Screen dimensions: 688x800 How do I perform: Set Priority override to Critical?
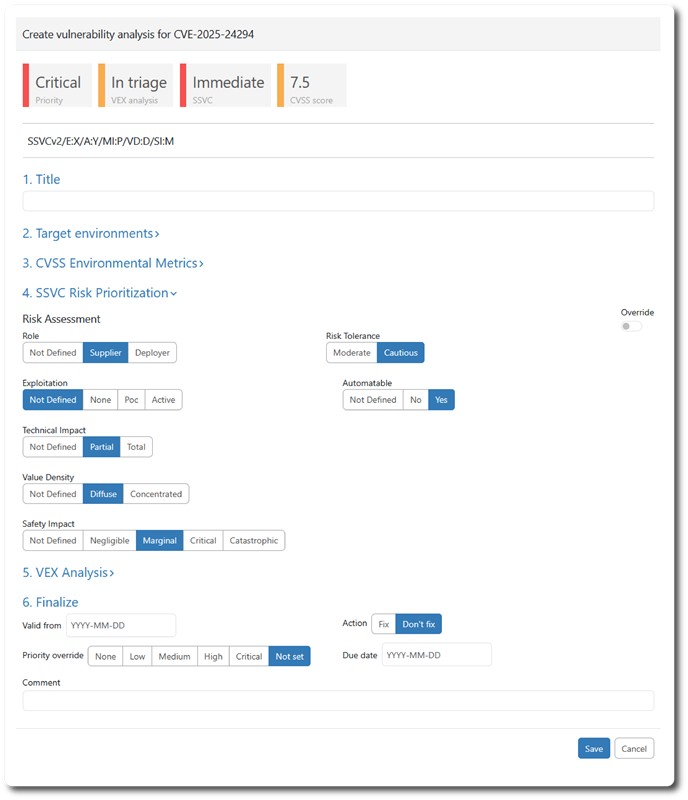pyautogui.click(x=249, y=656)
